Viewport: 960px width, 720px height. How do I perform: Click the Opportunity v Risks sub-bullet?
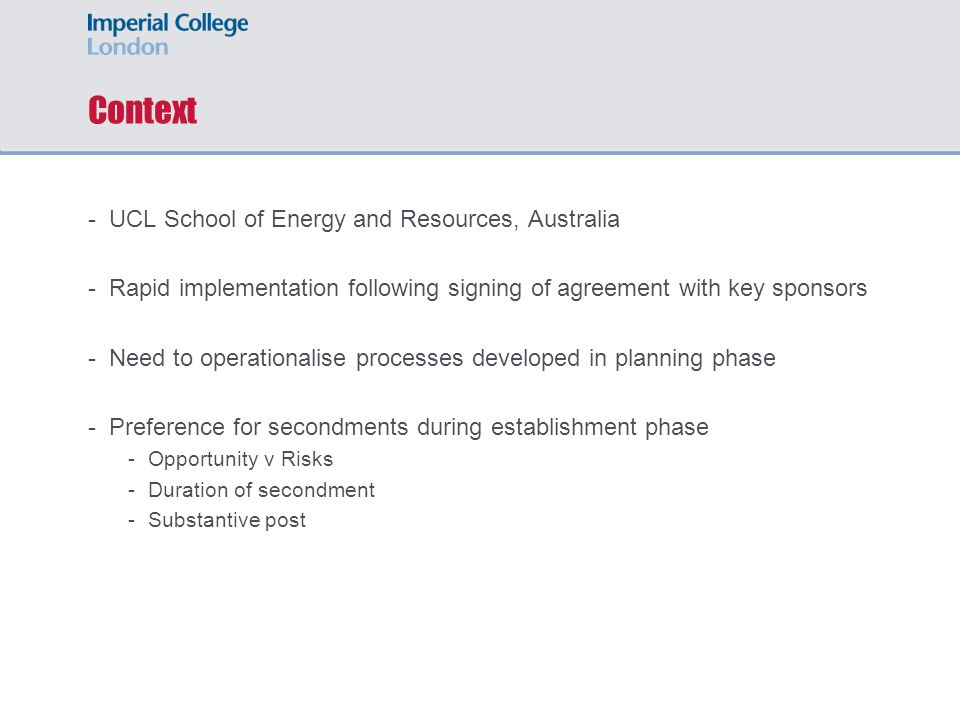(241, 459)
